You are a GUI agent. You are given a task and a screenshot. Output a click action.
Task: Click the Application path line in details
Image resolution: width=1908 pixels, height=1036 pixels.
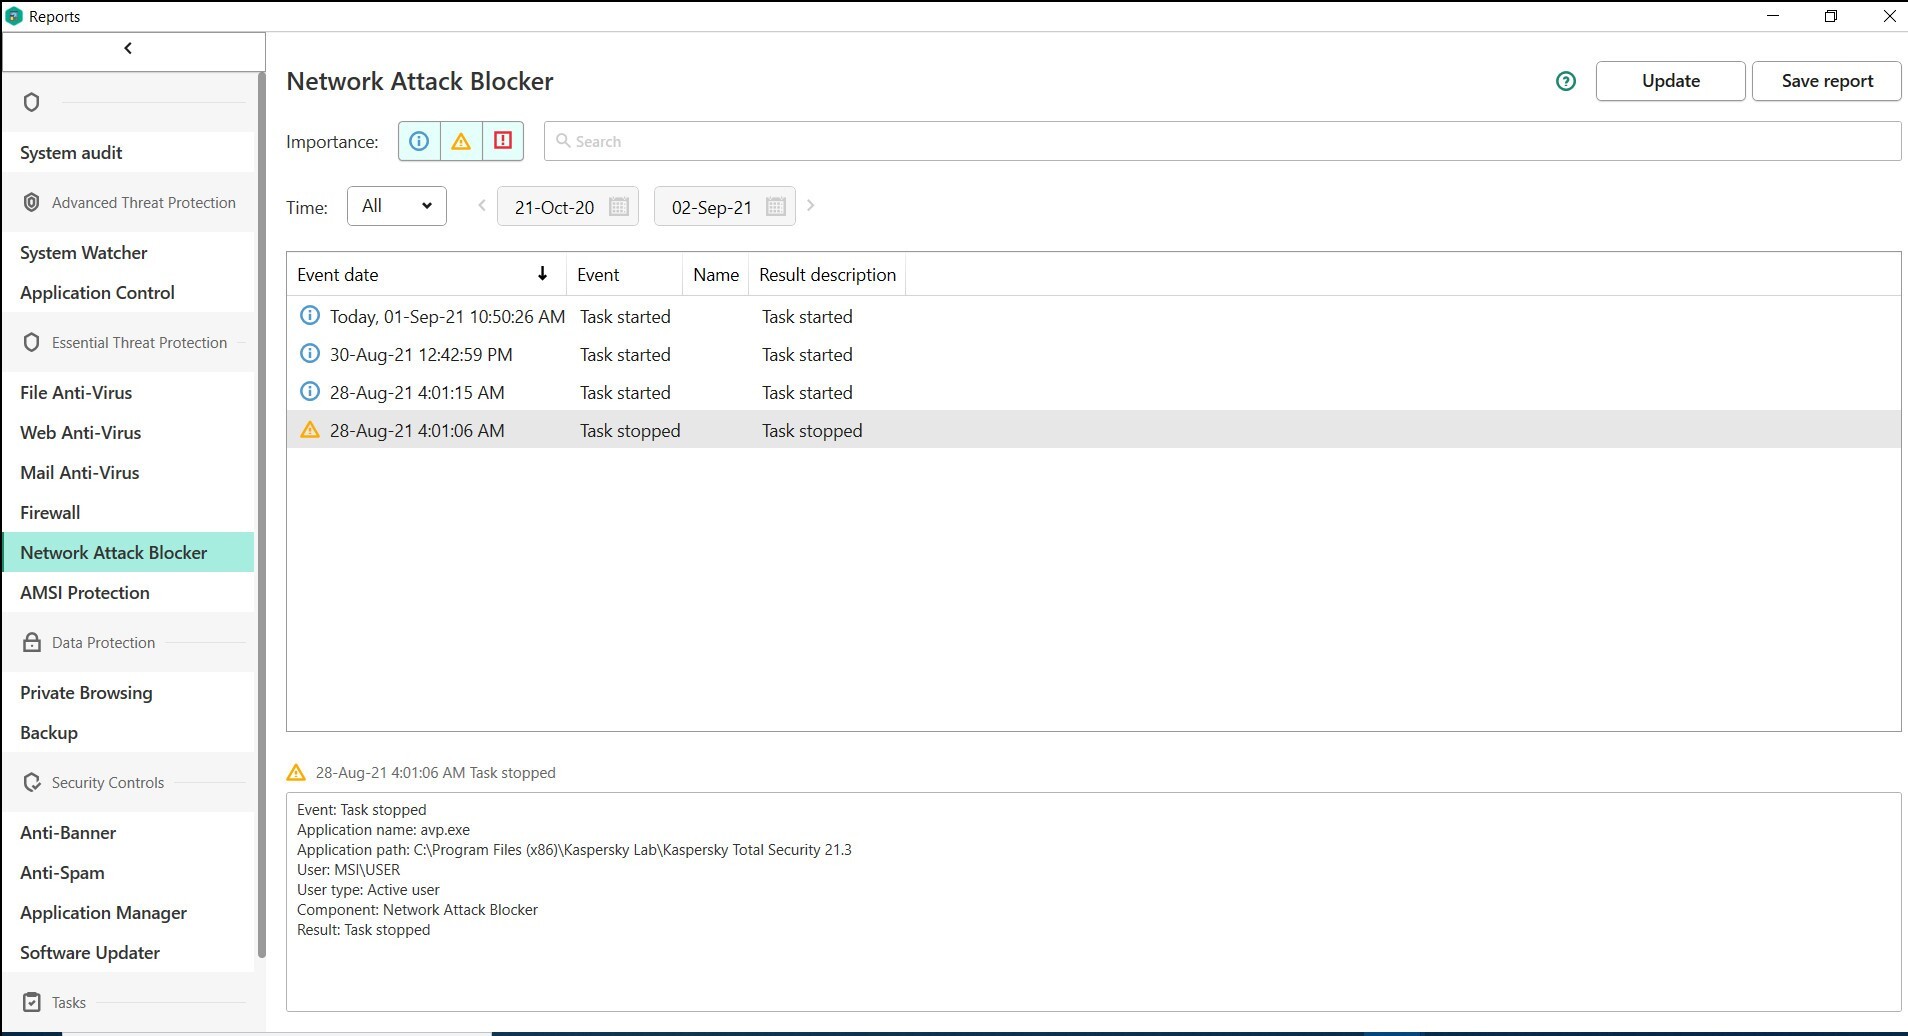574,850
